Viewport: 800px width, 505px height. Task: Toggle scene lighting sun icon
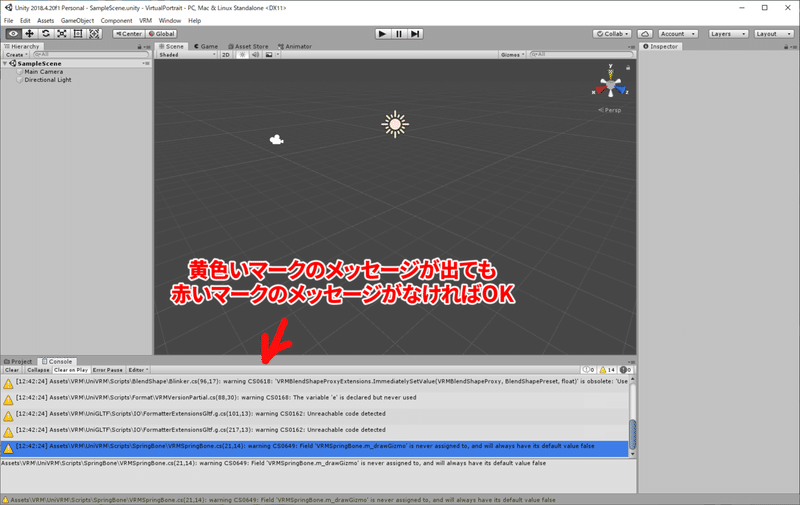pos(242,55)
